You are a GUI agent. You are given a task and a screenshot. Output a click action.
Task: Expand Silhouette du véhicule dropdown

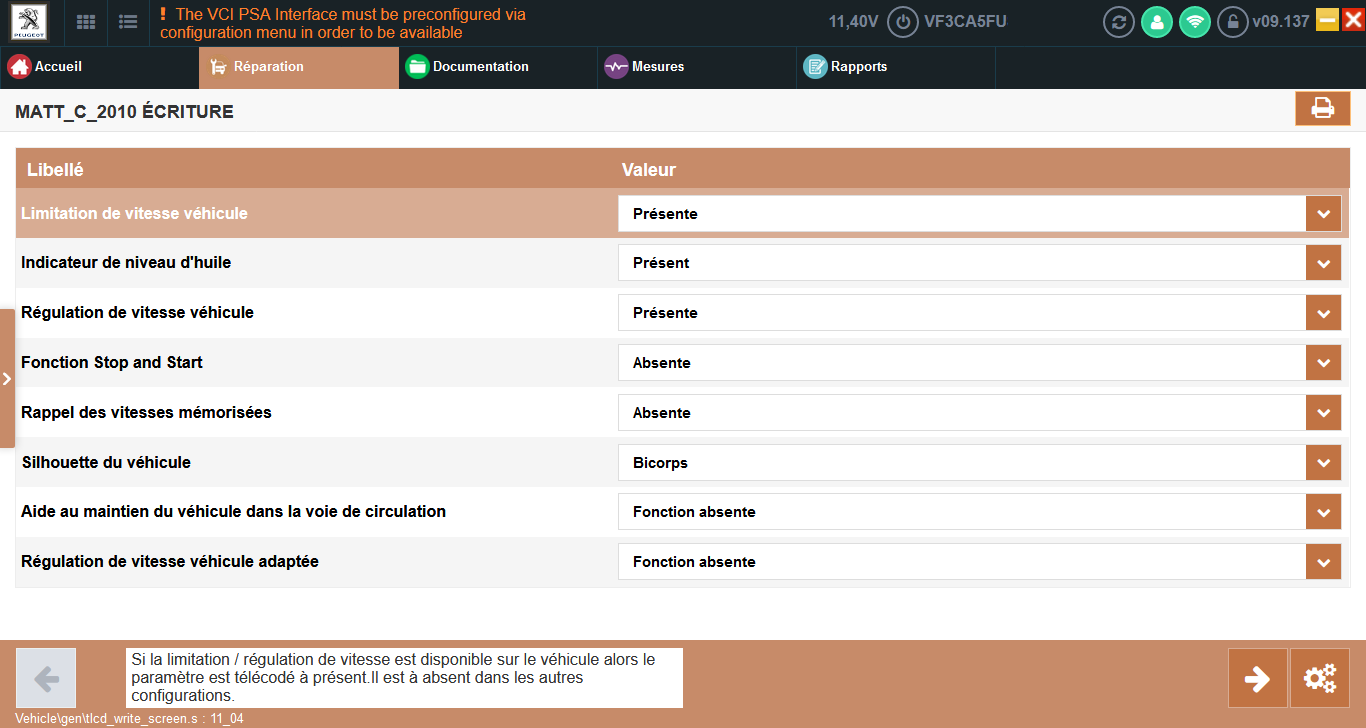click(1323, 463)
